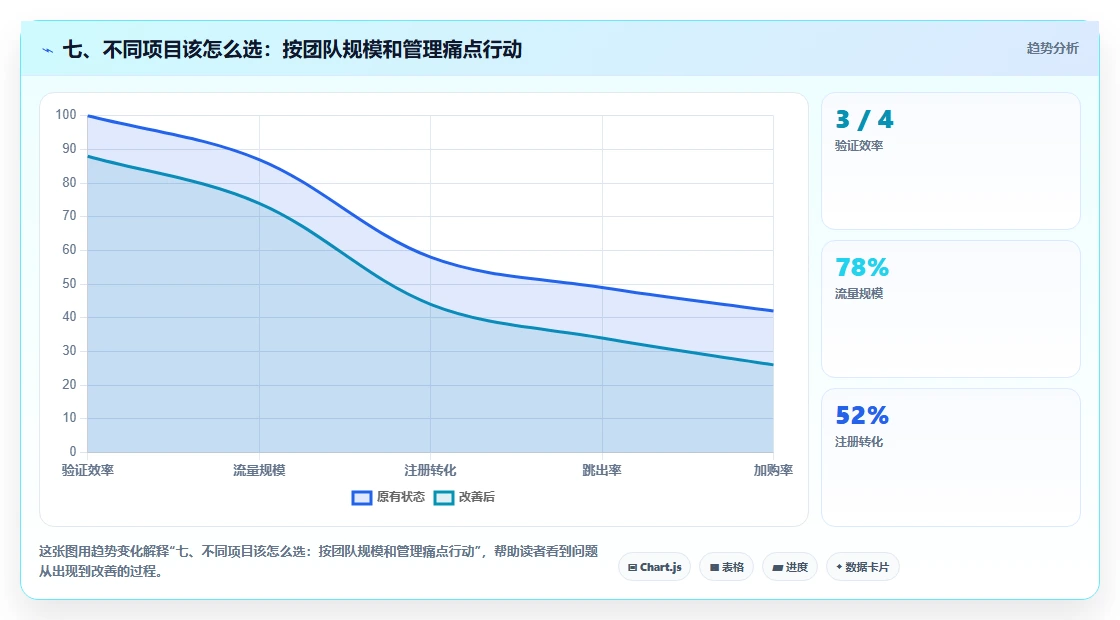Screen dimensions: 1120x620
Task: Click the lightning icon beside the title
Action: click(48, 50)
